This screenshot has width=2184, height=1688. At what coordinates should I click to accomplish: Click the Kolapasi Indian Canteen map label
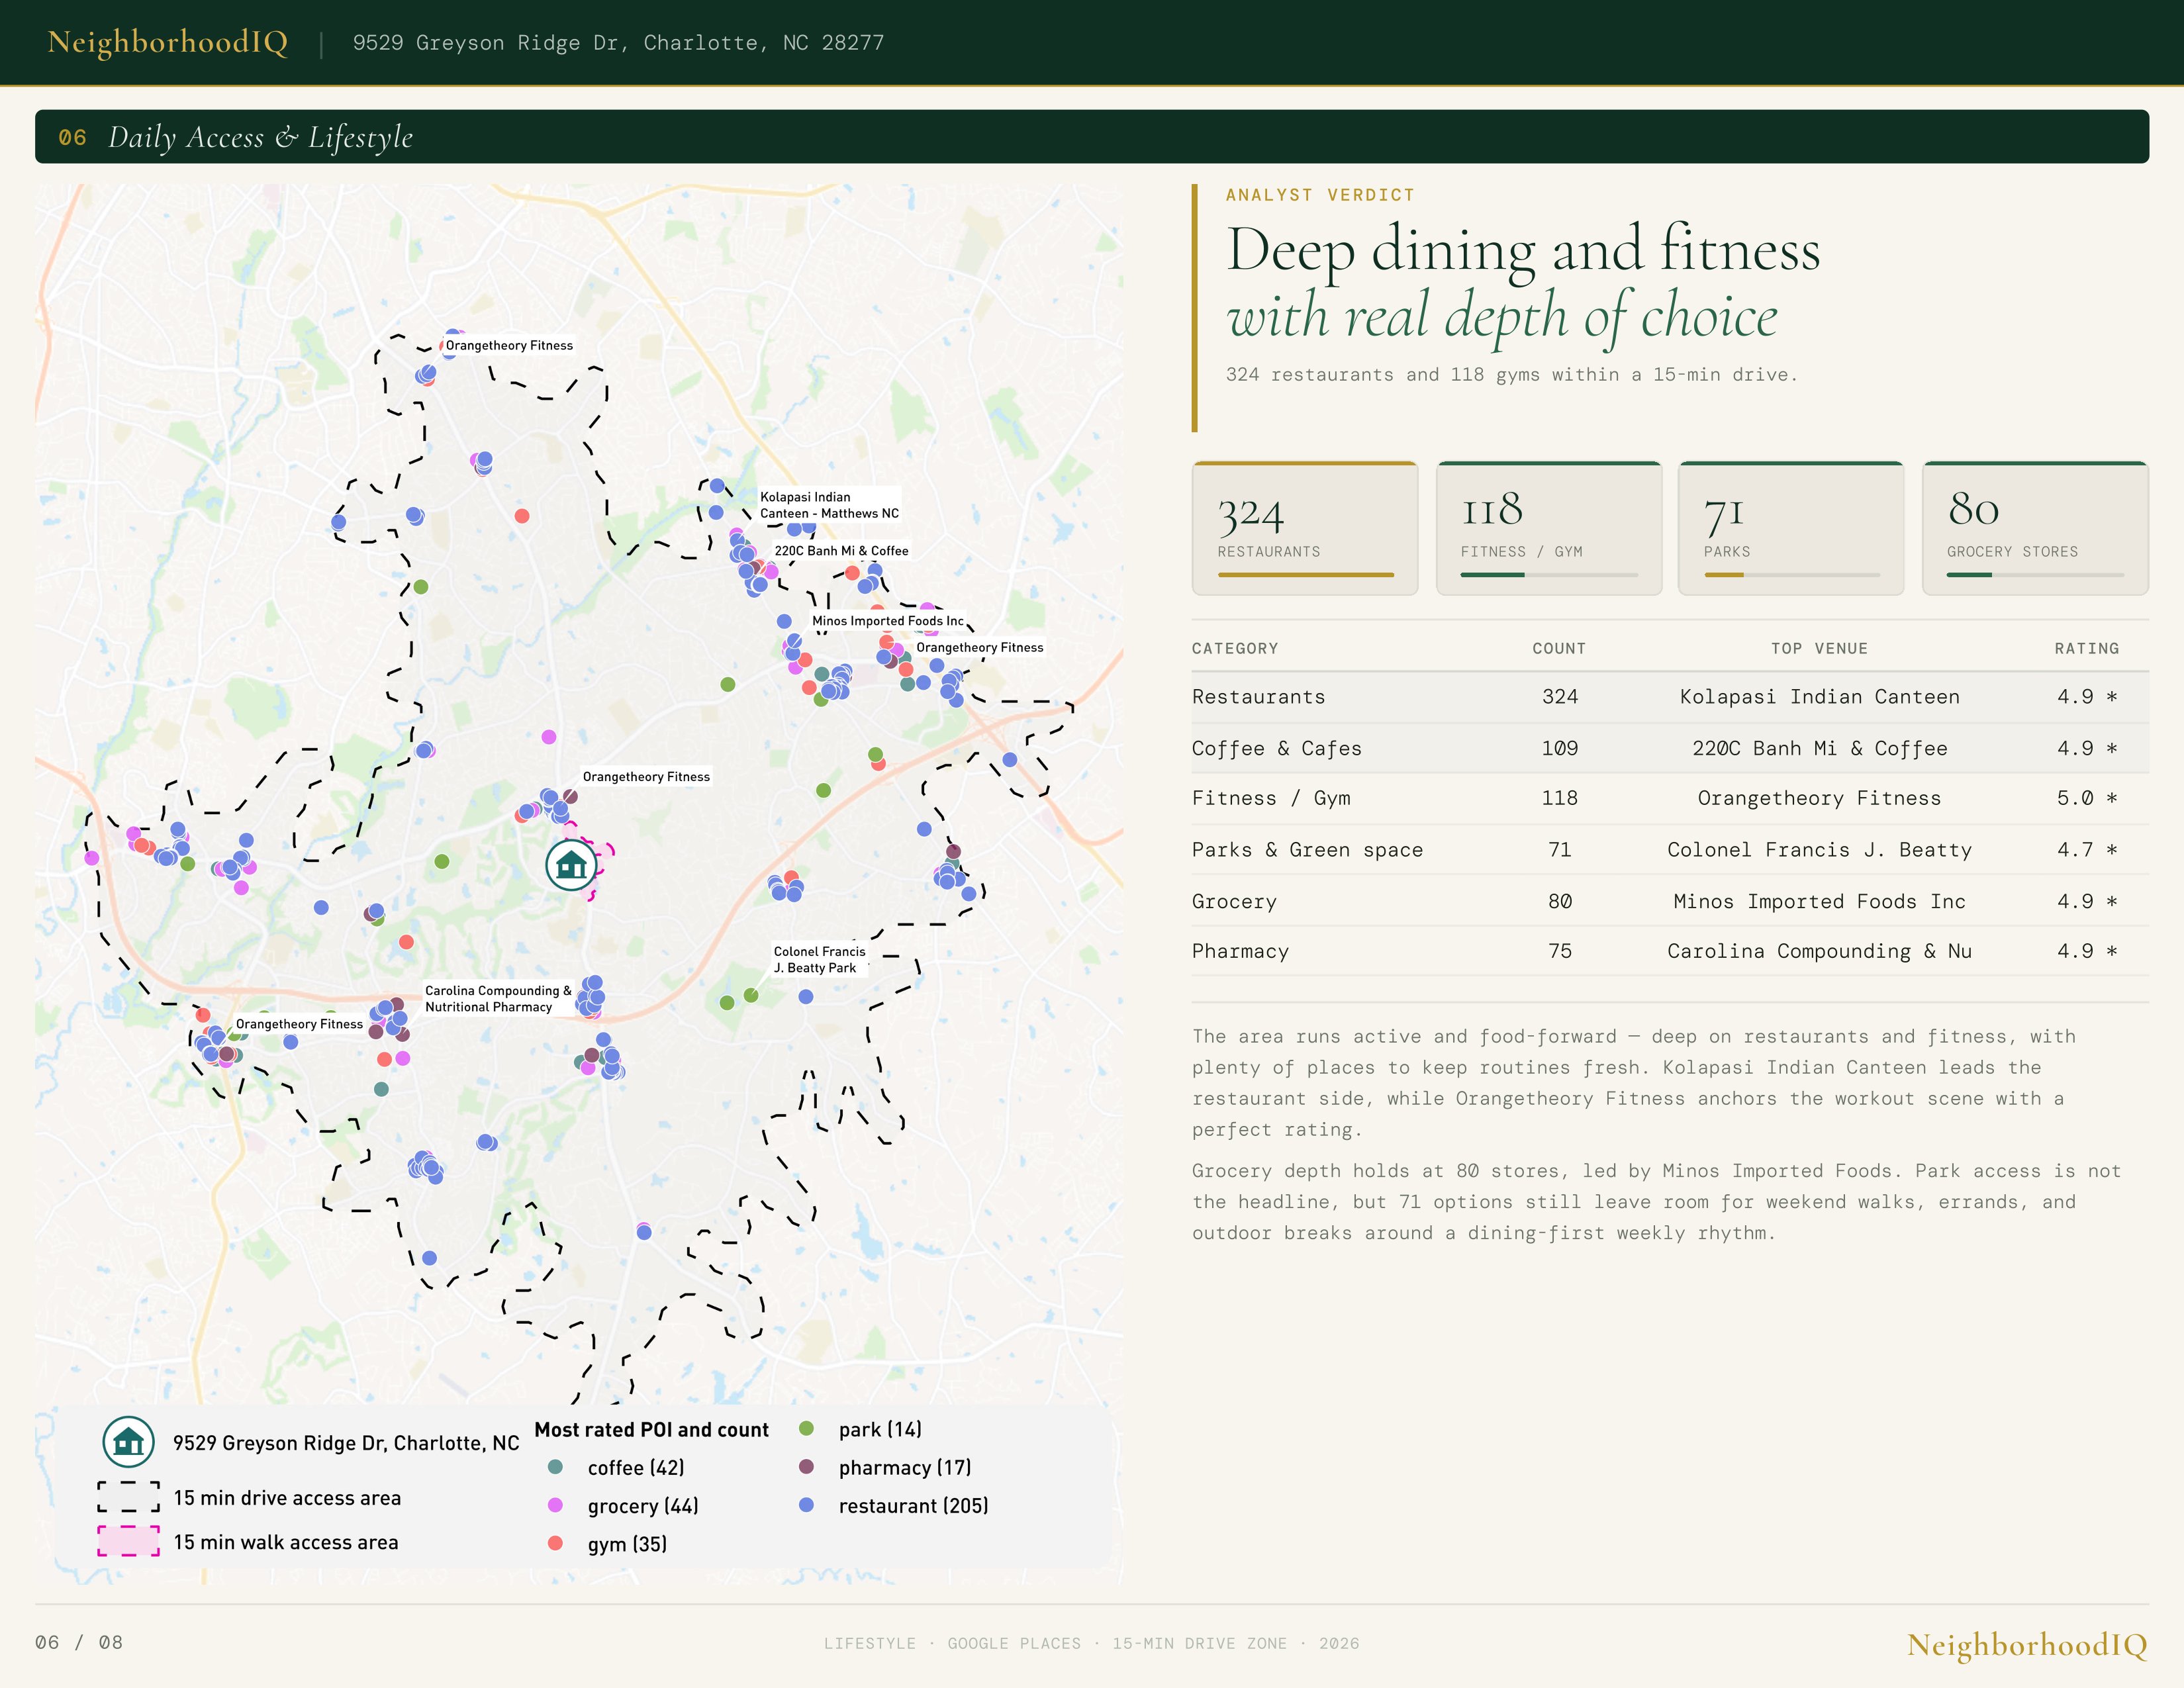pyautogui.click(x=829, y=505)
